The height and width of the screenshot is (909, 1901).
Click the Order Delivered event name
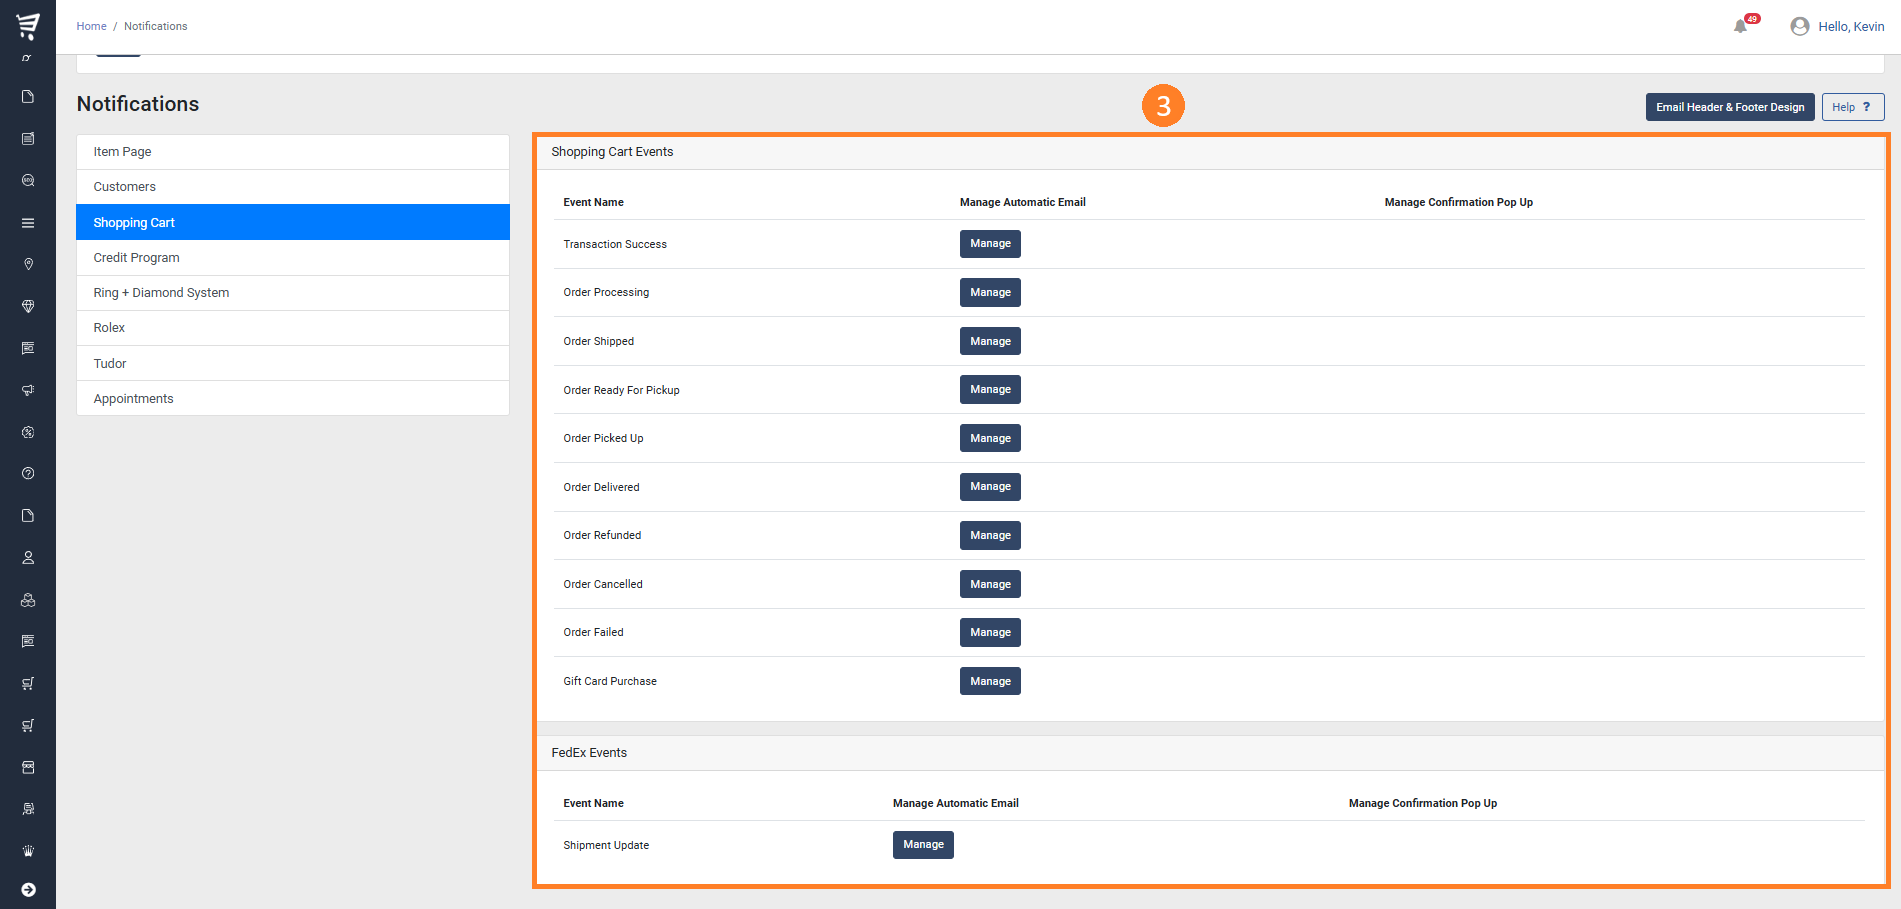click(601, 487)
